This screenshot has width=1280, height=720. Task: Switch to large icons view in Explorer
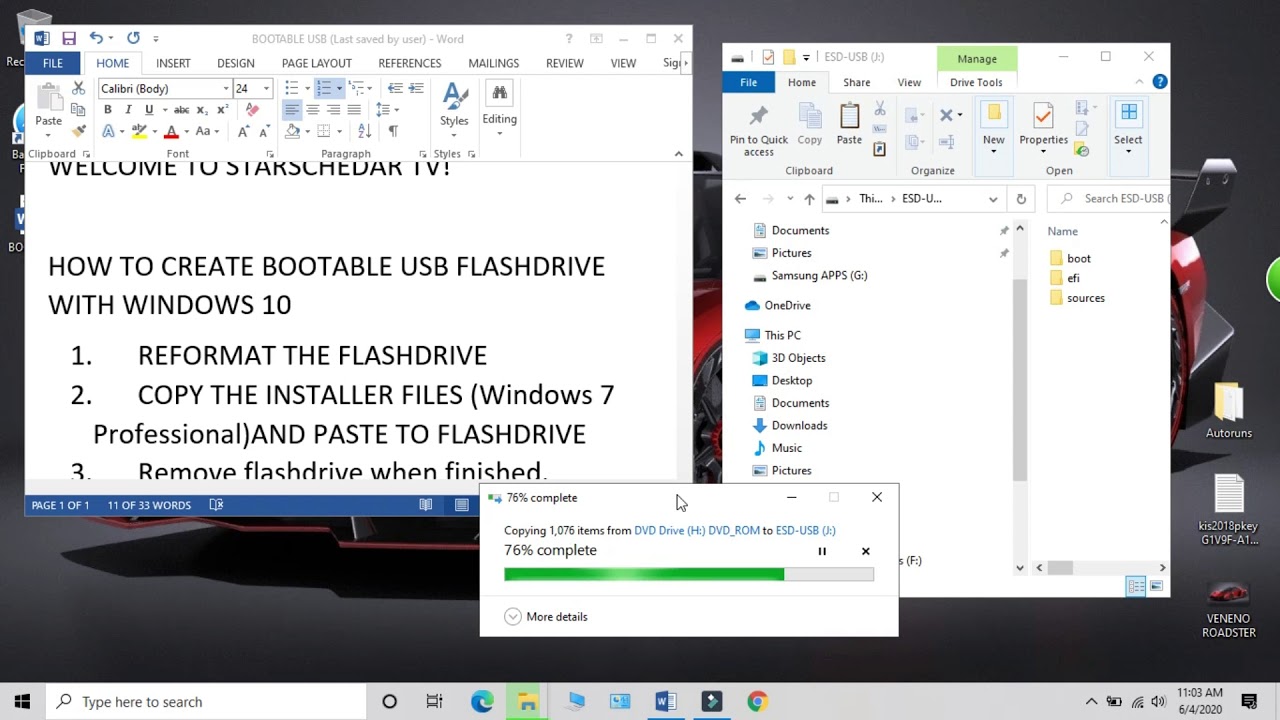pos(1157,587)
